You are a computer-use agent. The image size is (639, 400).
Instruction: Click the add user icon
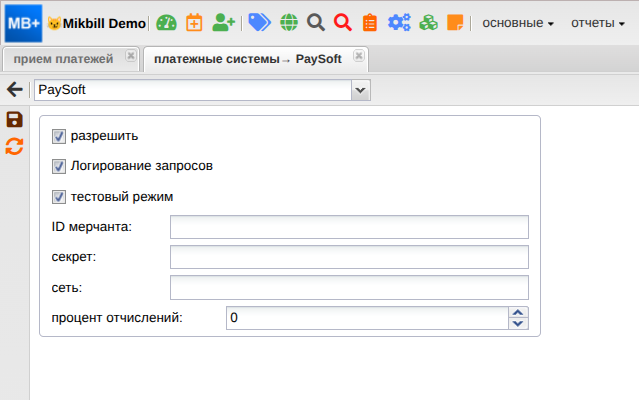(224, 22)
